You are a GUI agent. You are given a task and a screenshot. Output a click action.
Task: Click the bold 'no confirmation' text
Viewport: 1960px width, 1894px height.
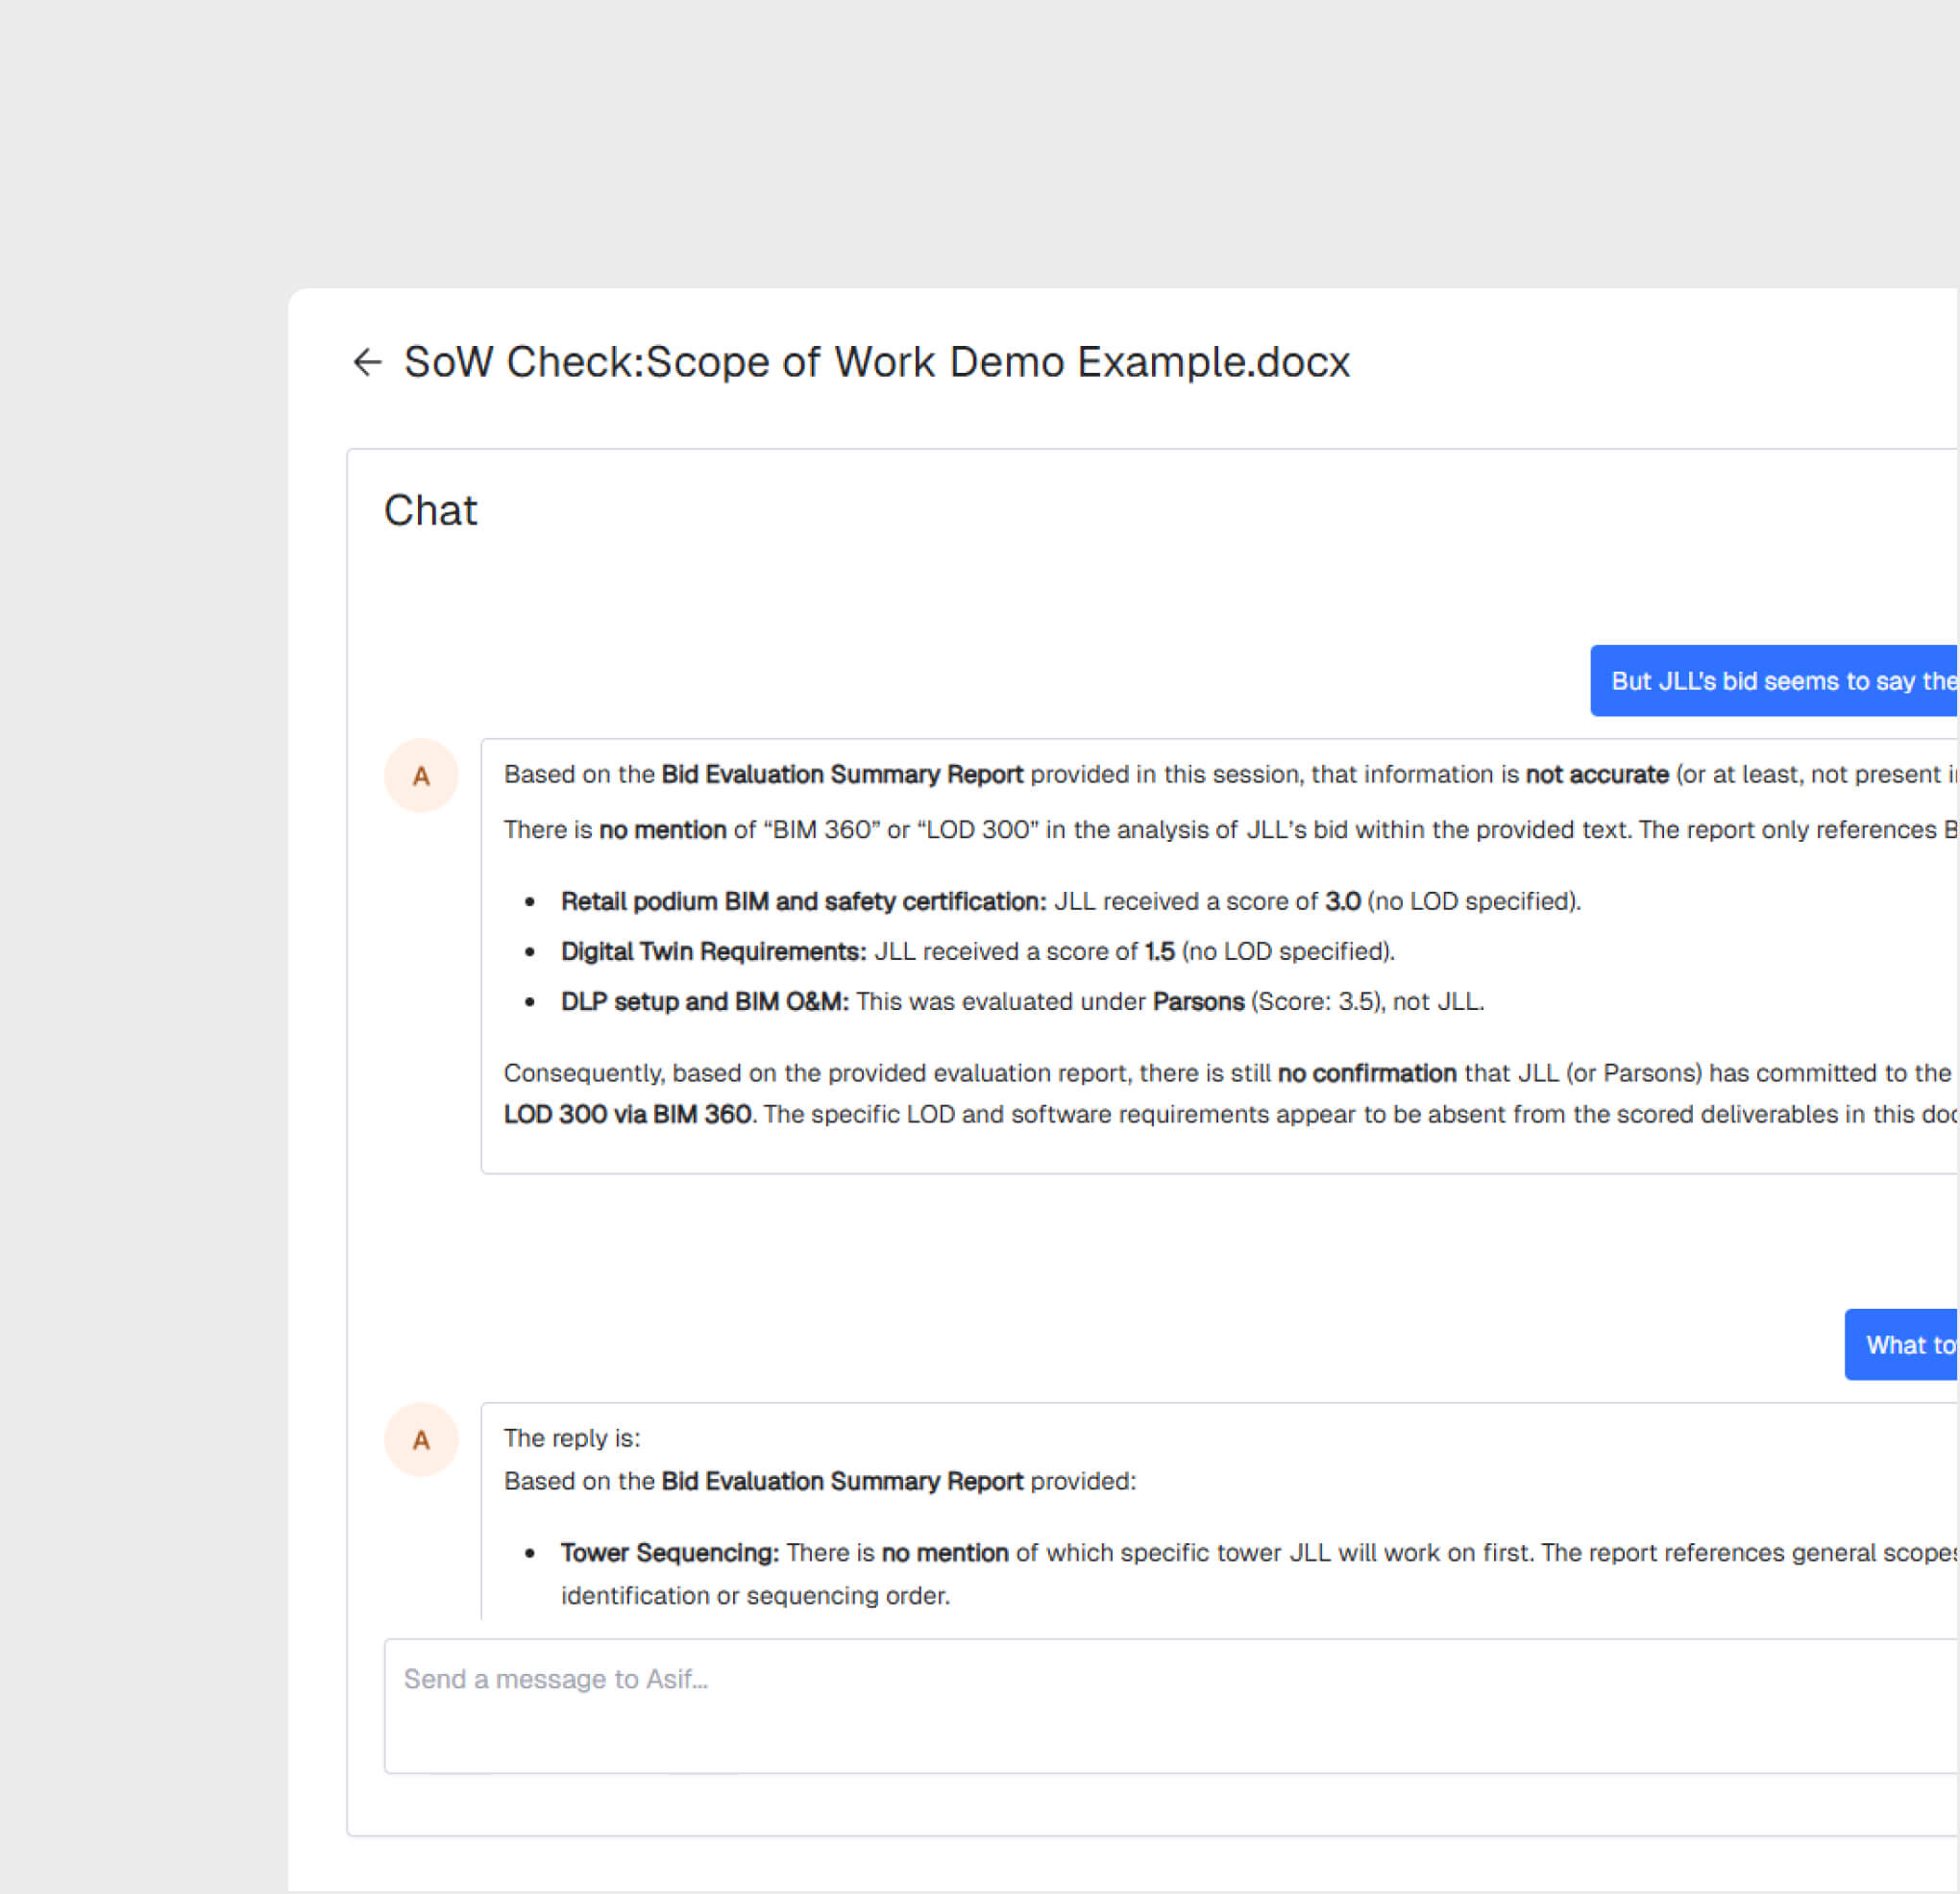pyautogui.click(x=1367, y=1074)
